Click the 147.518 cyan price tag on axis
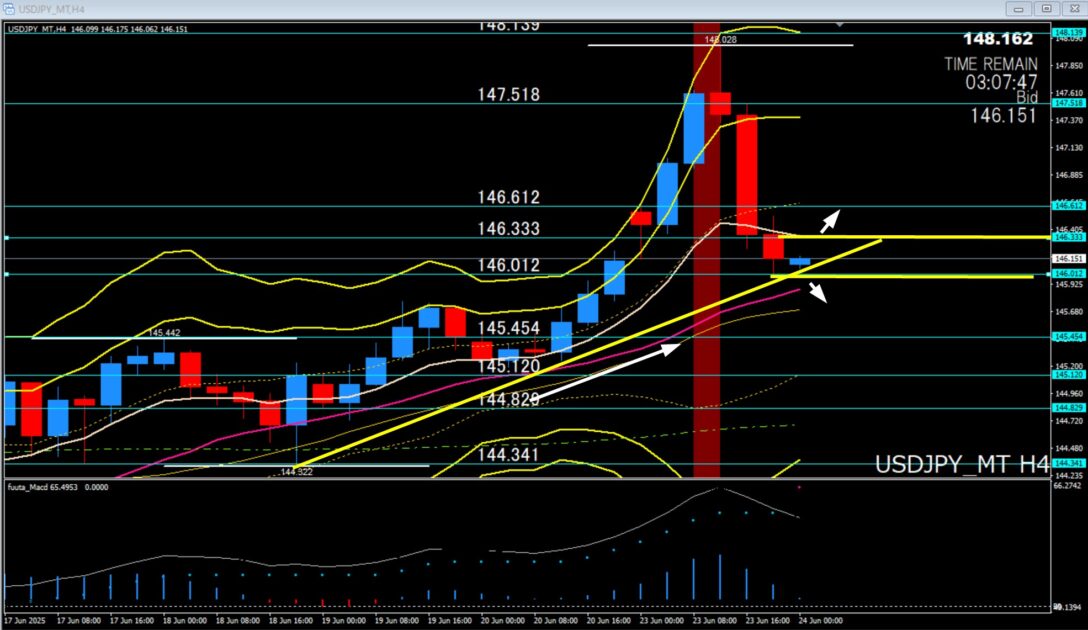1088x630 pixels. 1066,103
